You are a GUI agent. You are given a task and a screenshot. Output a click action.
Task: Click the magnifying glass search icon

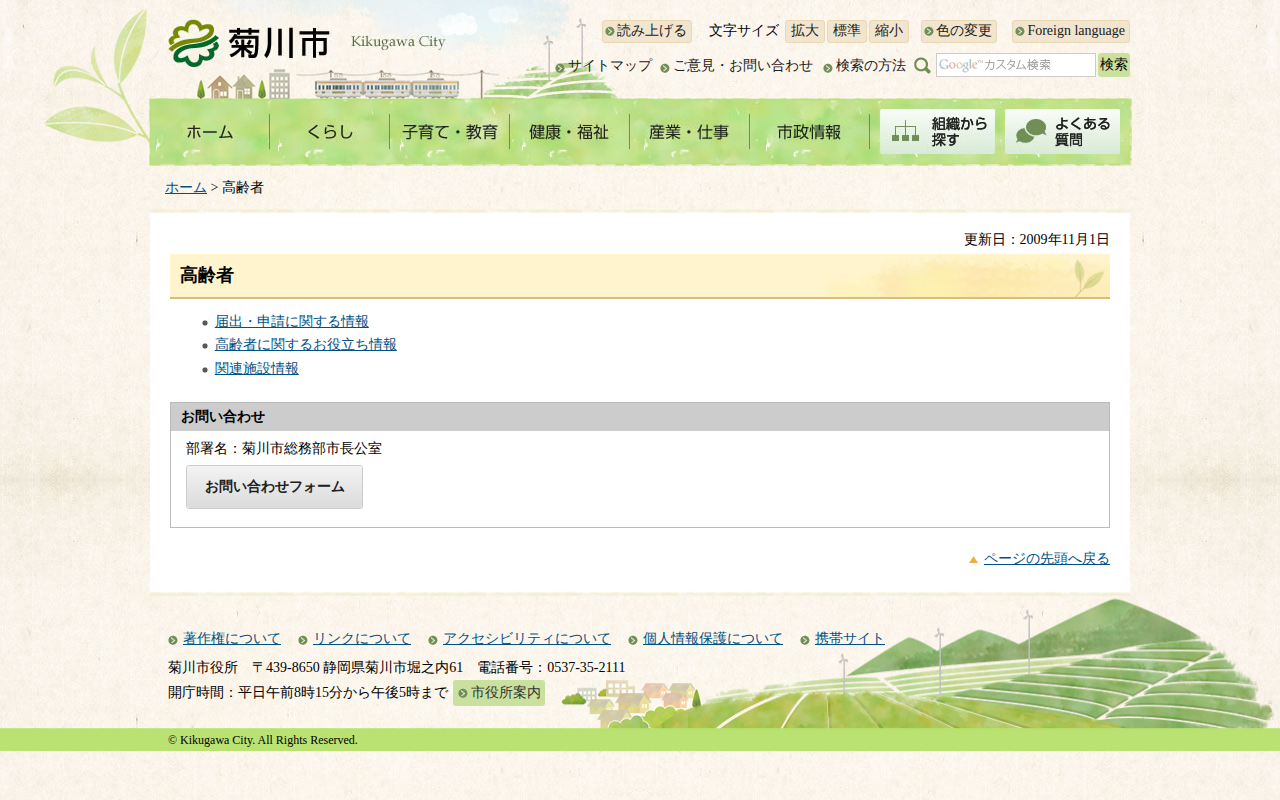[x=922, y=65]
